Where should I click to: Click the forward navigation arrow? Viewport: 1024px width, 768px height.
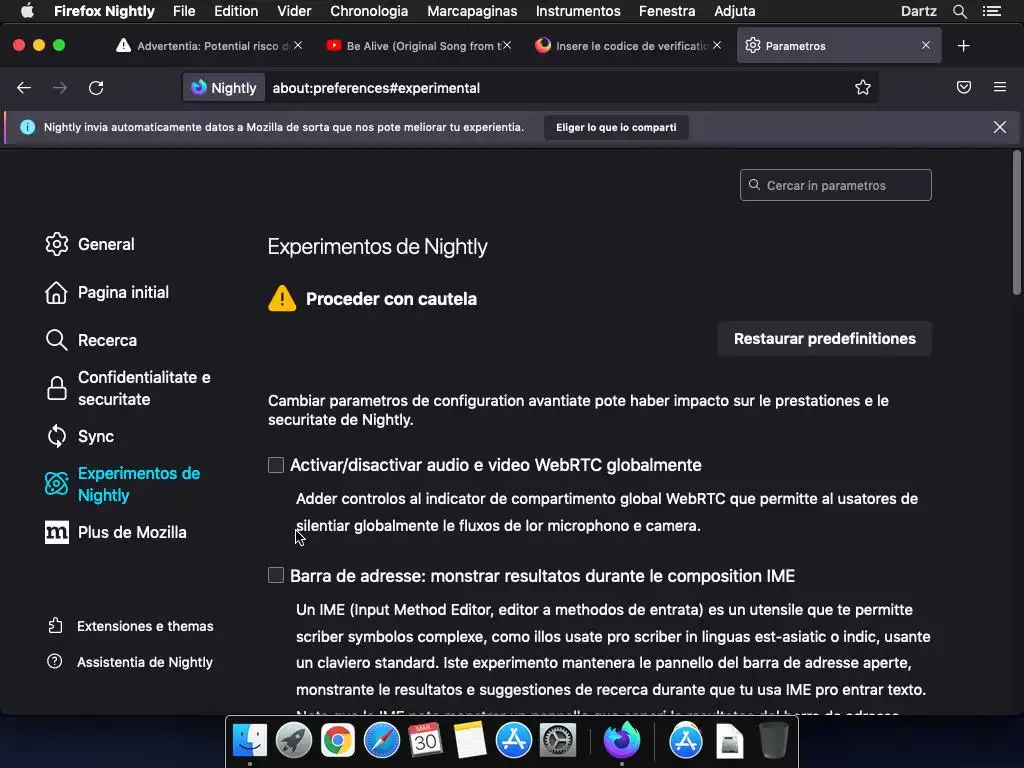click(x=60, y=88)
